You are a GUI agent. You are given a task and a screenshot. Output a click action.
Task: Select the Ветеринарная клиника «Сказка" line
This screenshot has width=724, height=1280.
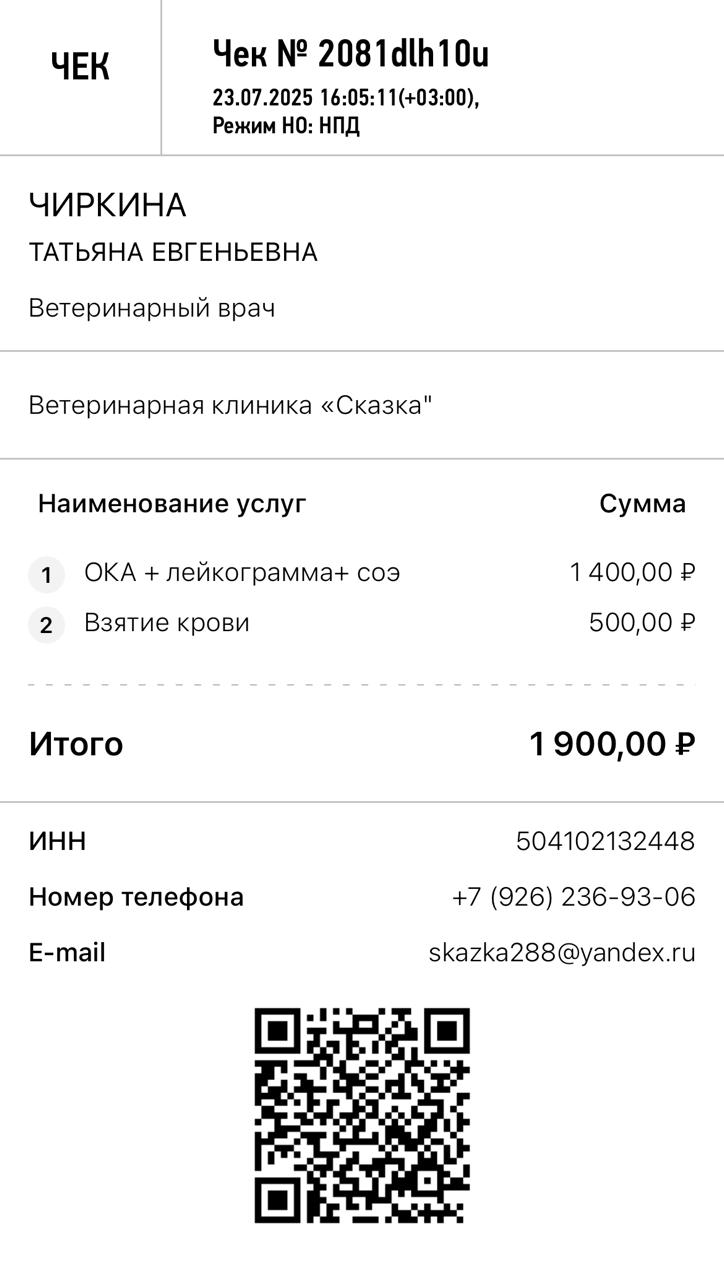pos(230,406)
